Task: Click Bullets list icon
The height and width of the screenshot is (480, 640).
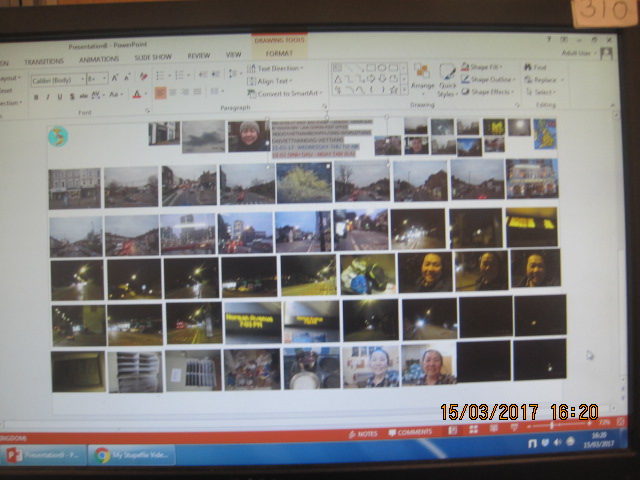Action: [x=160, y=76]
